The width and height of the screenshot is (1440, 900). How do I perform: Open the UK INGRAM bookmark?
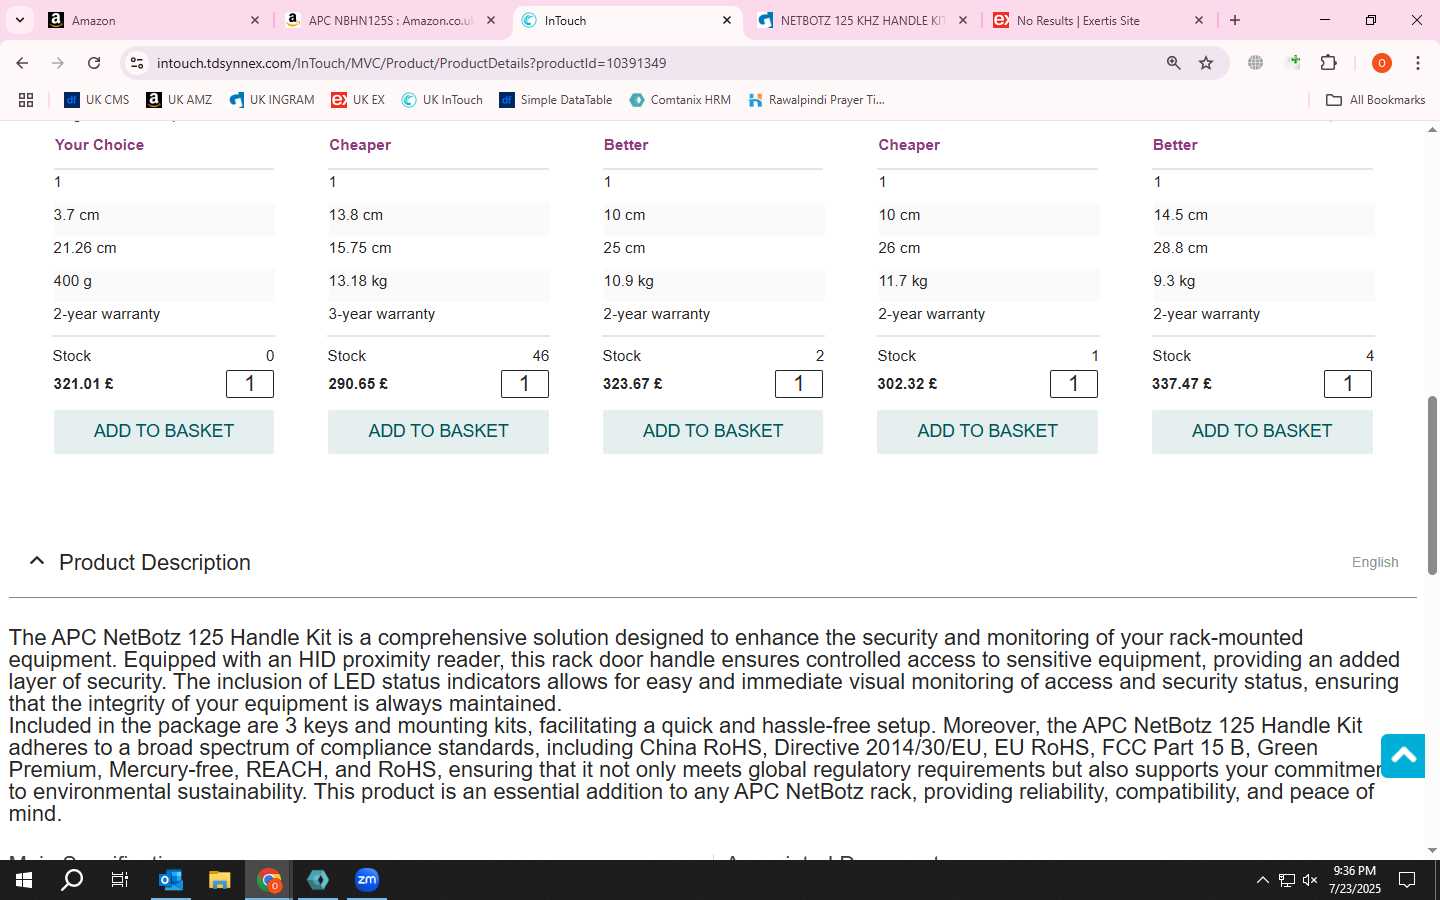click(272, 100)
